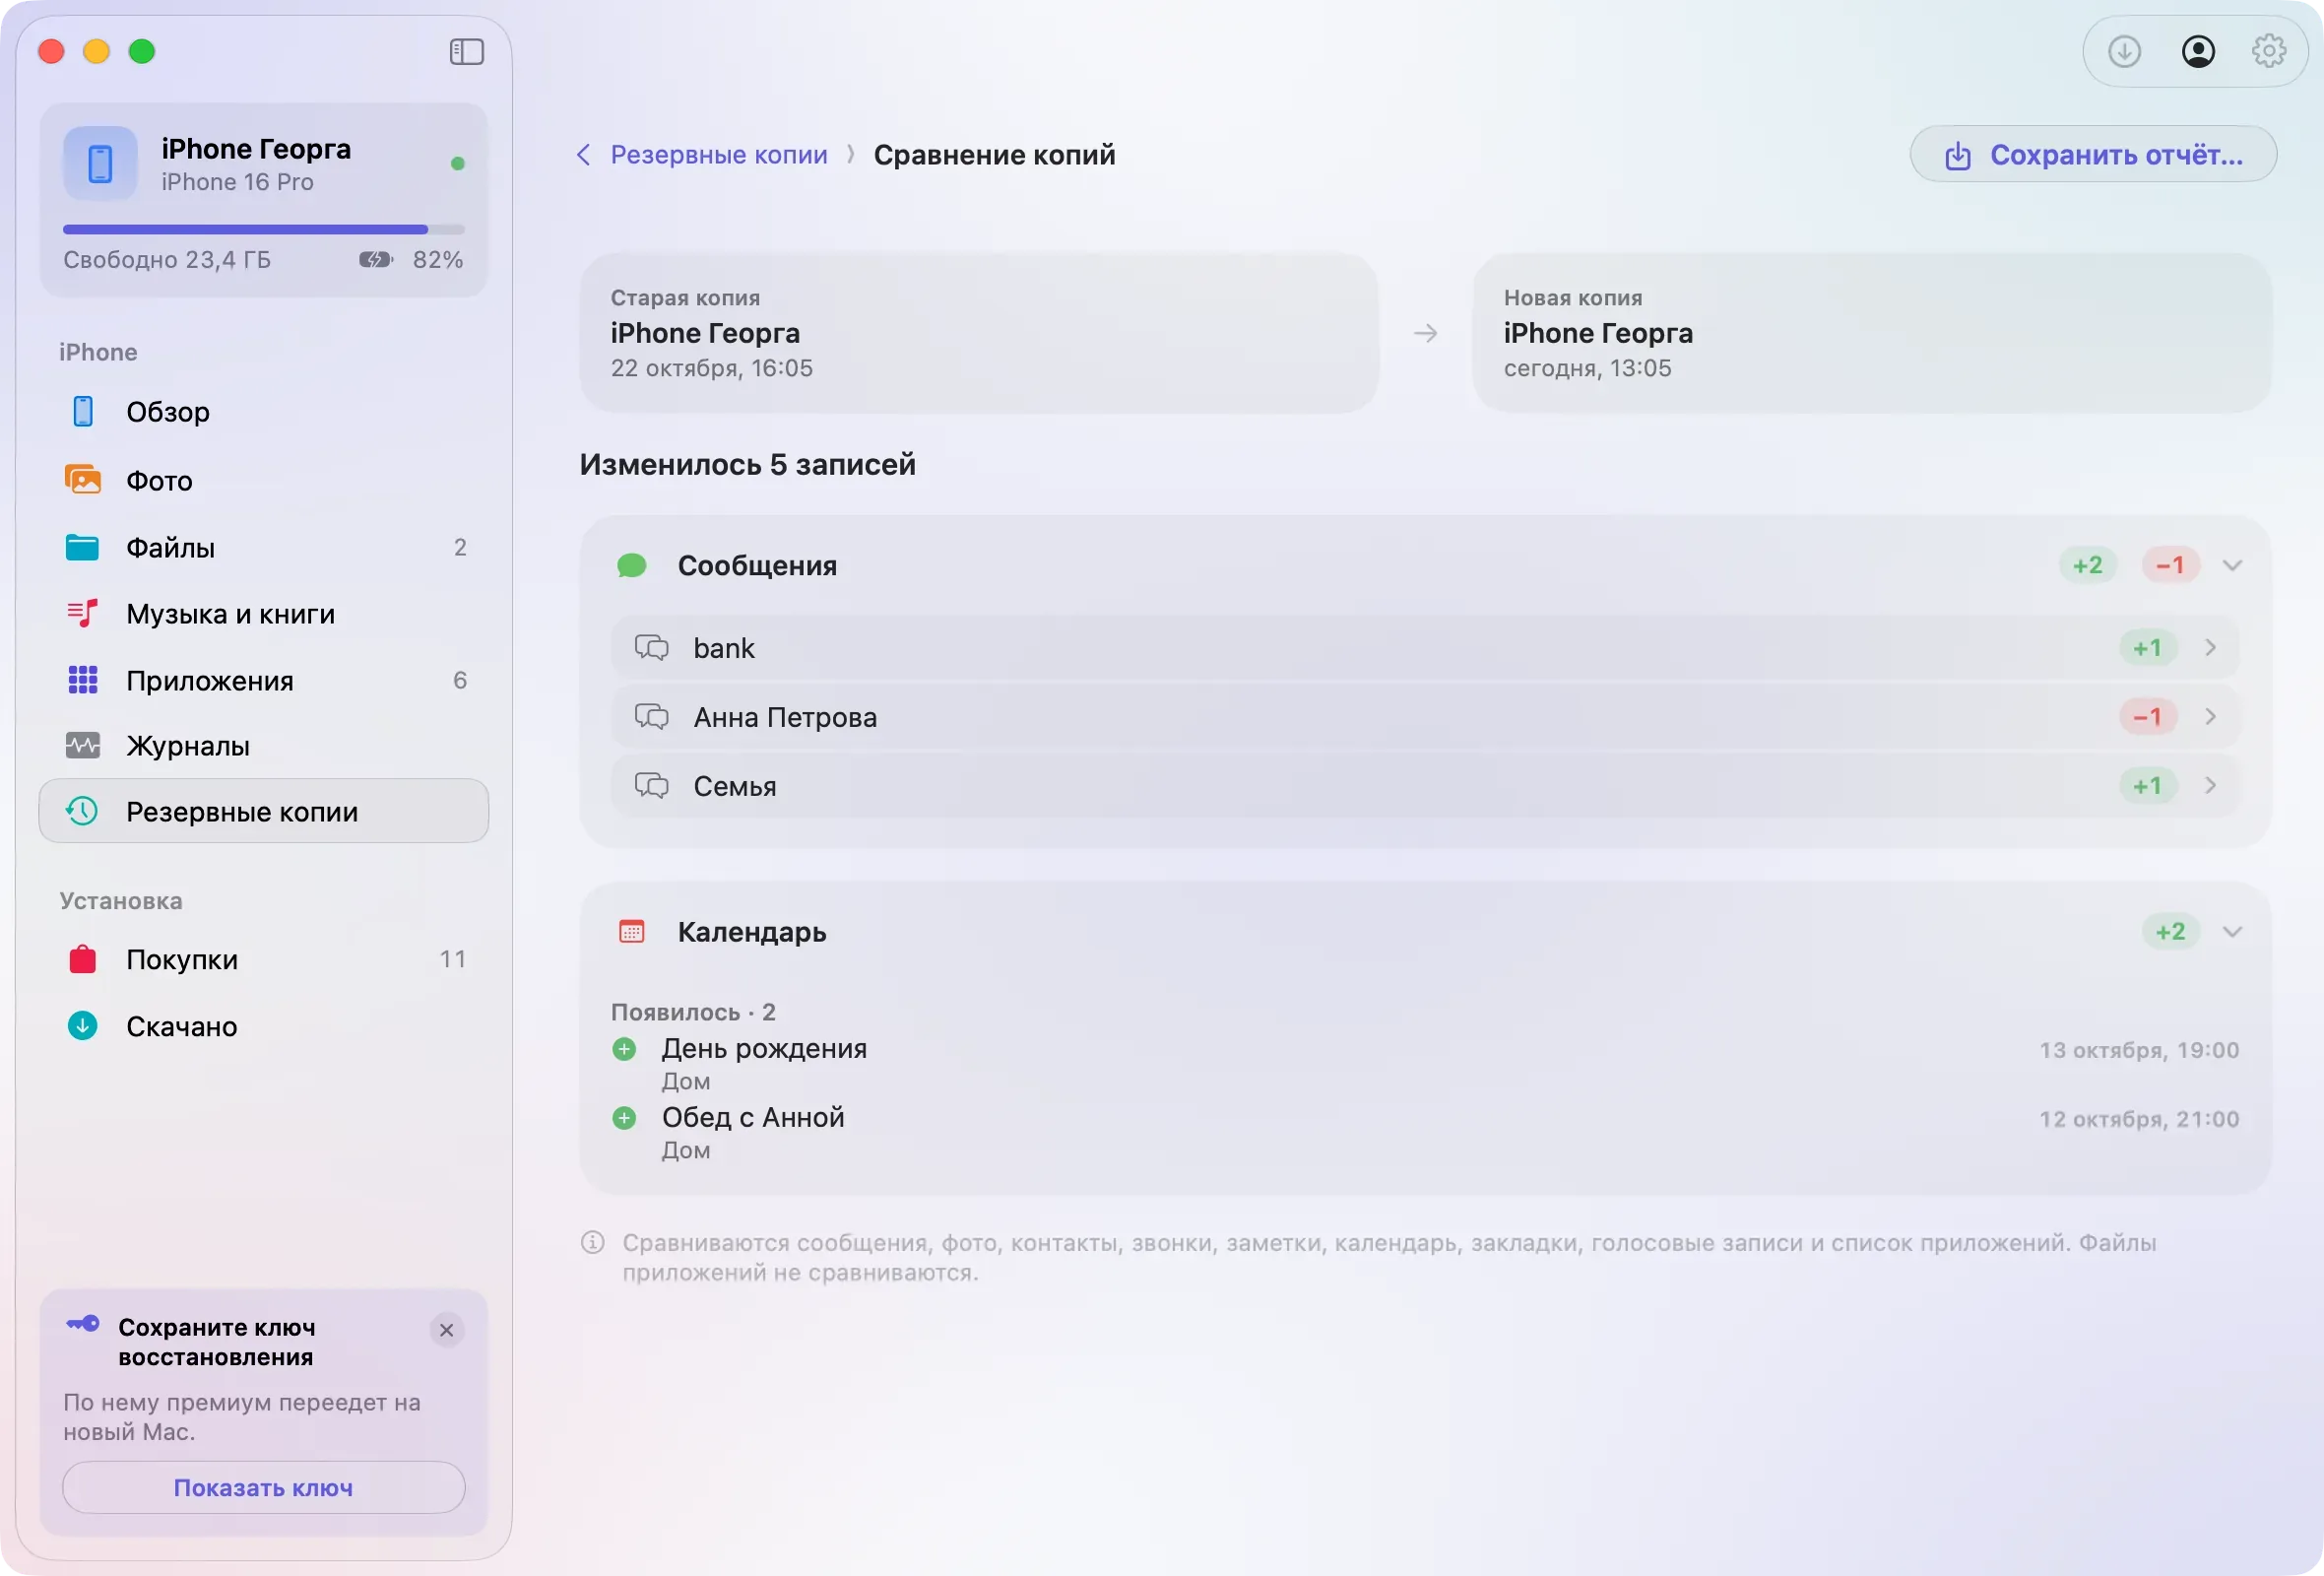The height and width of the screenshot is (1576, 2324).
Task: Click the red Календарь icon
Action: coord(631,931)
